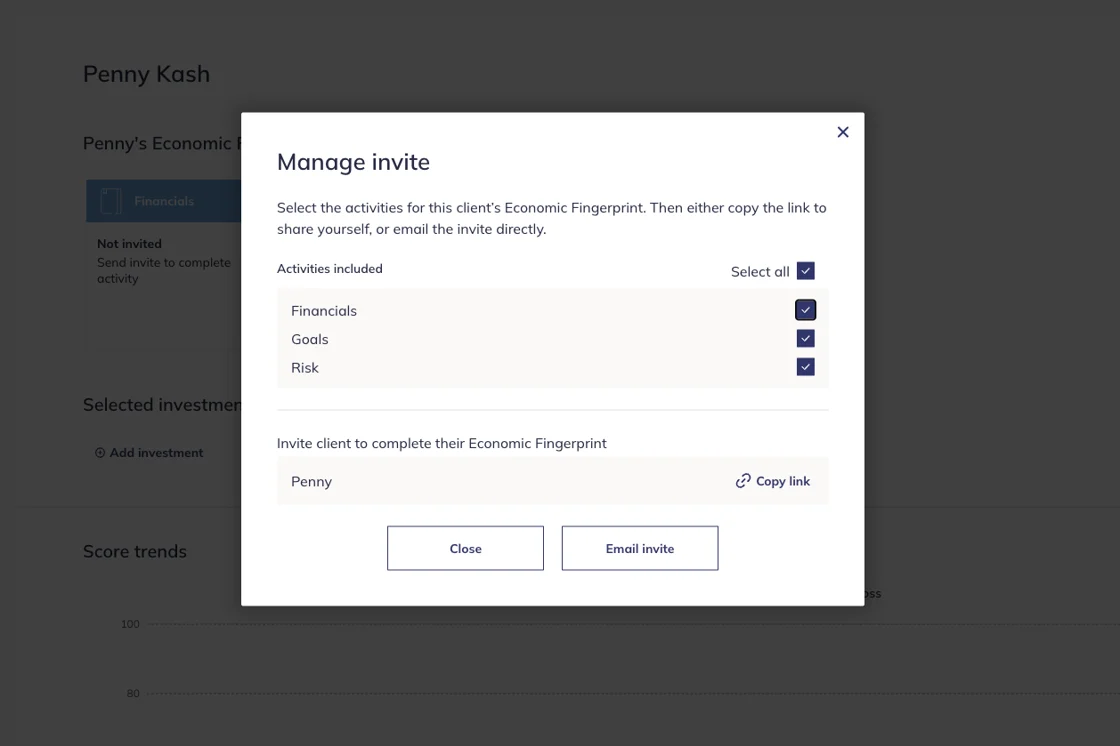The image size is (1120, 746).
Task: Uncheck the Goals activity checkbox
Action: tap(805, 339)
